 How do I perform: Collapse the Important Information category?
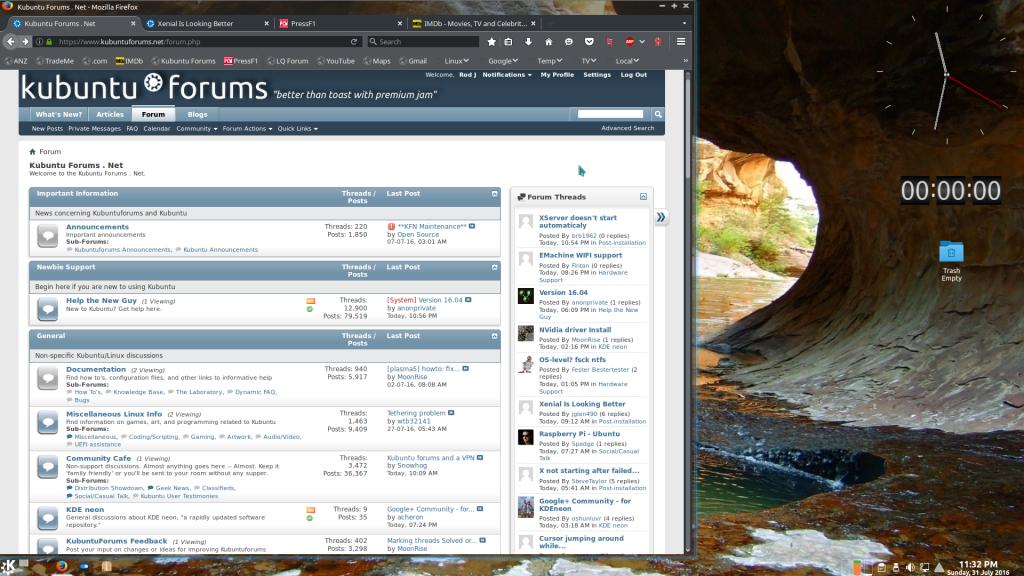(x=494, y=194)
